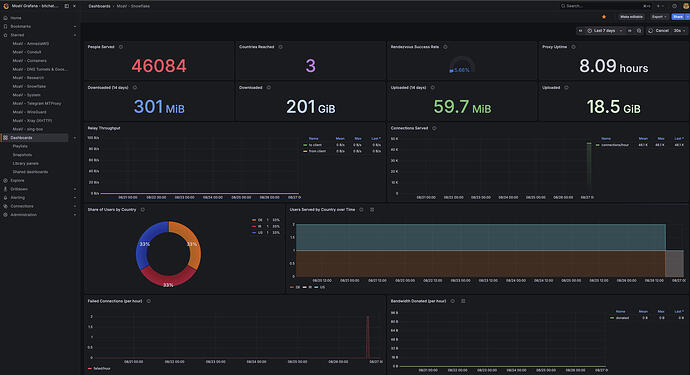Click the Last column header in the Relay Throughput legend
Screen dimensions: 690x375
[375, 139]
